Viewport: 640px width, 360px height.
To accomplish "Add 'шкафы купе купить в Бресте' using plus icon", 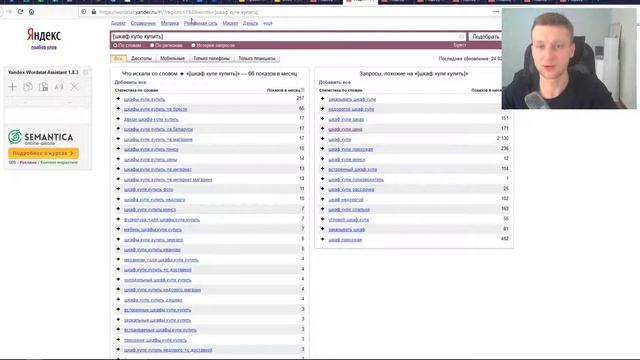I will click(x=118, y=109).
